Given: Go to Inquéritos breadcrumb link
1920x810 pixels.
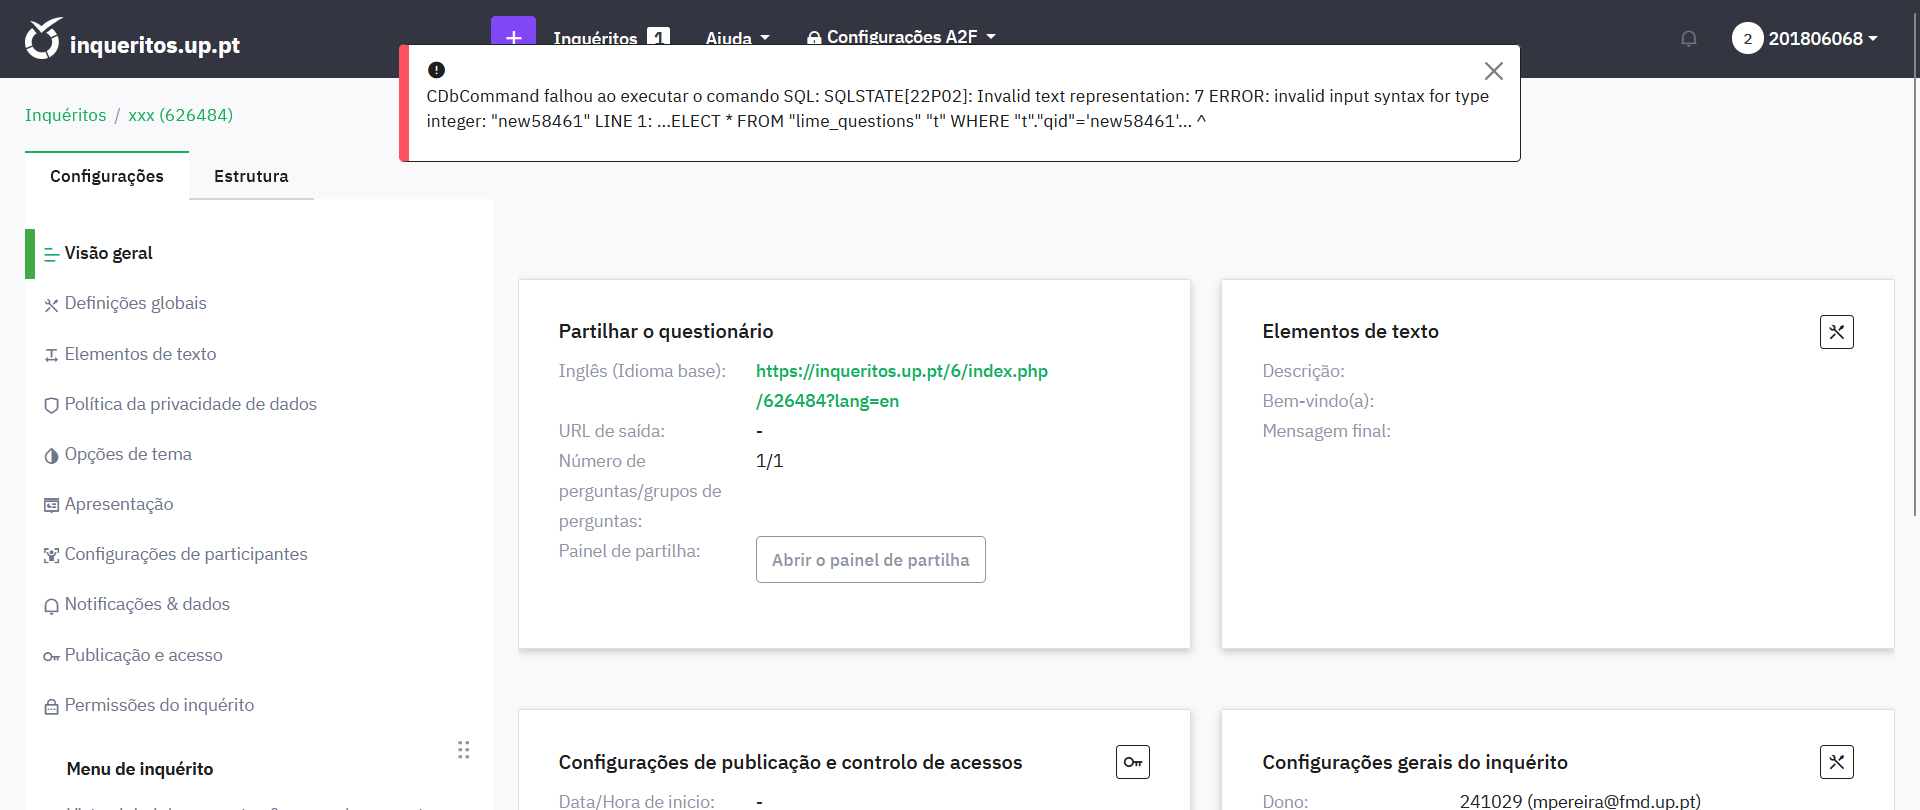Looking at the screenshot, I should point(65,115).
